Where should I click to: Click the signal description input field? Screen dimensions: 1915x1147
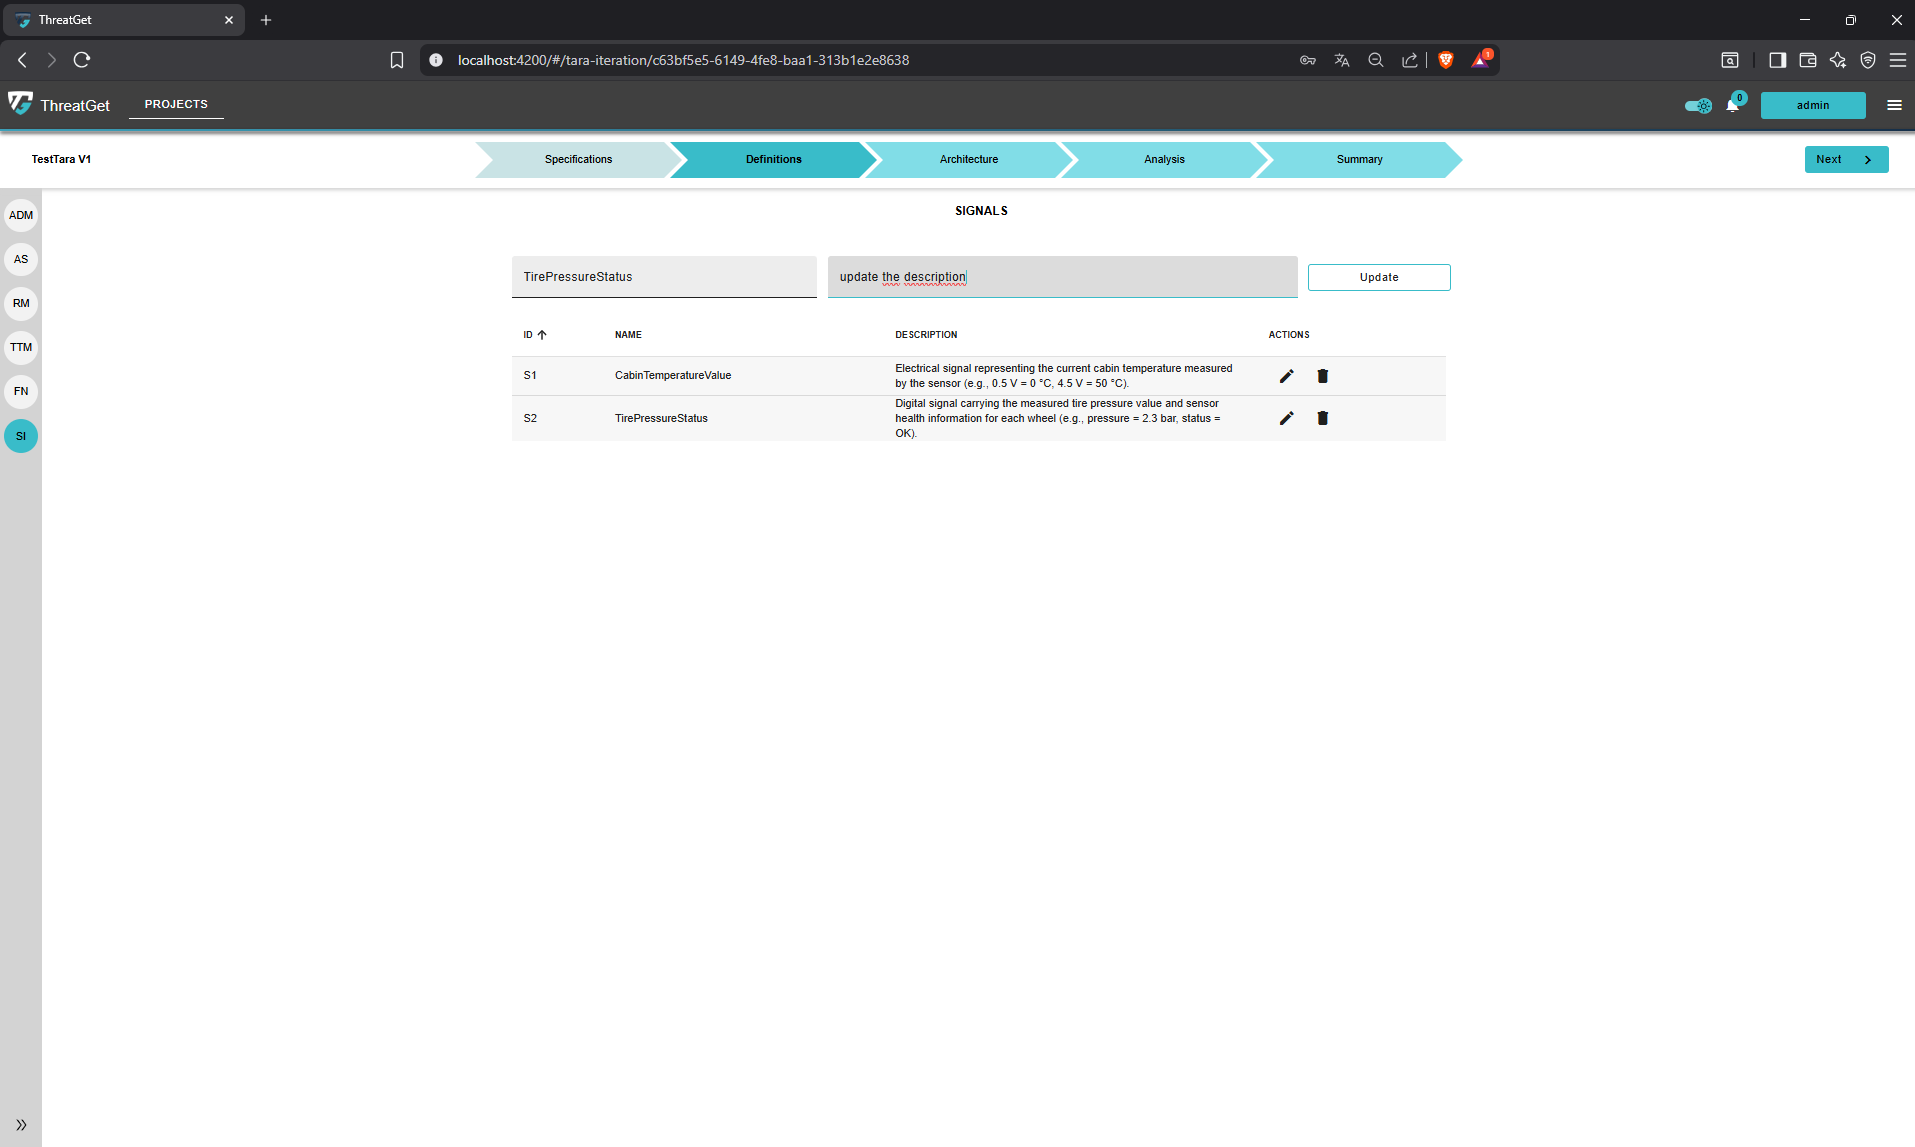[1061, 277]
